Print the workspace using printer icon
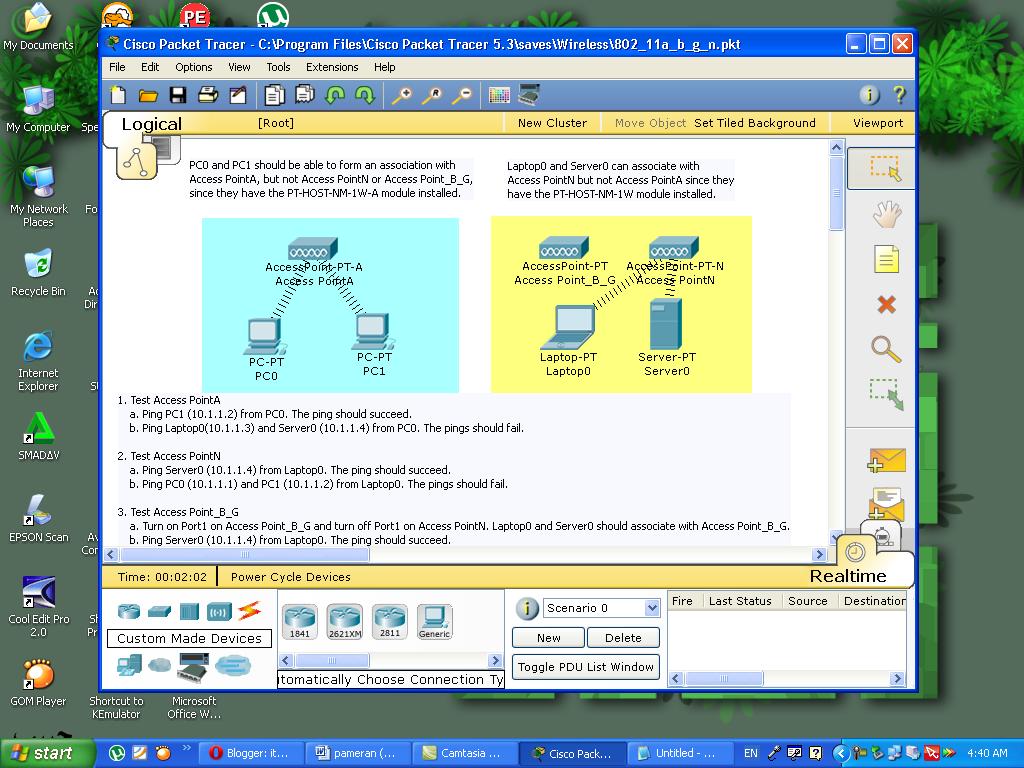This screenshot has width=1024, height=768. tap(208, 95)
